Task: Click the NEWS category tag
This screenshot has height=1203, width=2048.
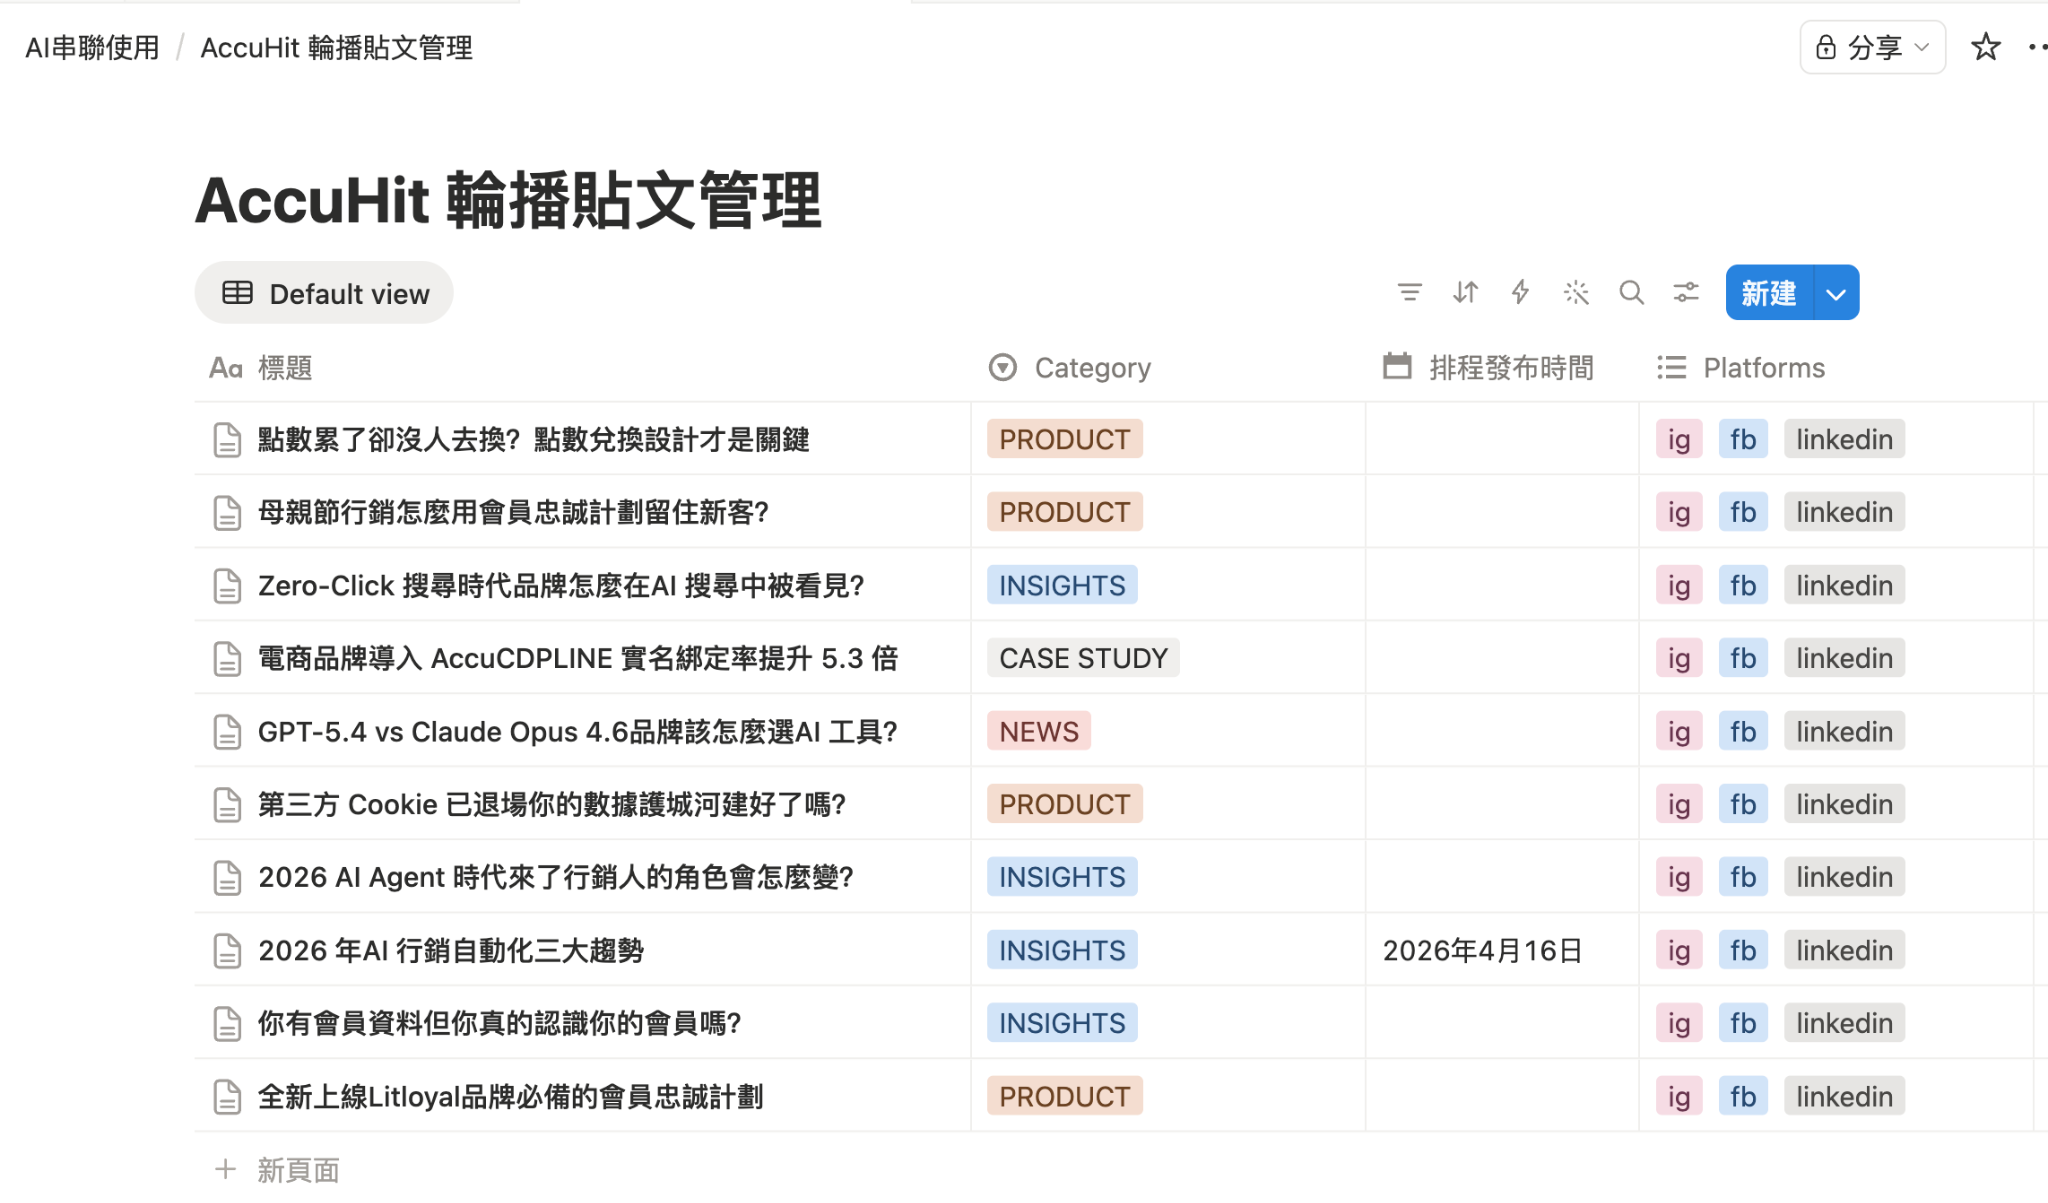Action: tap(1038, 731)
